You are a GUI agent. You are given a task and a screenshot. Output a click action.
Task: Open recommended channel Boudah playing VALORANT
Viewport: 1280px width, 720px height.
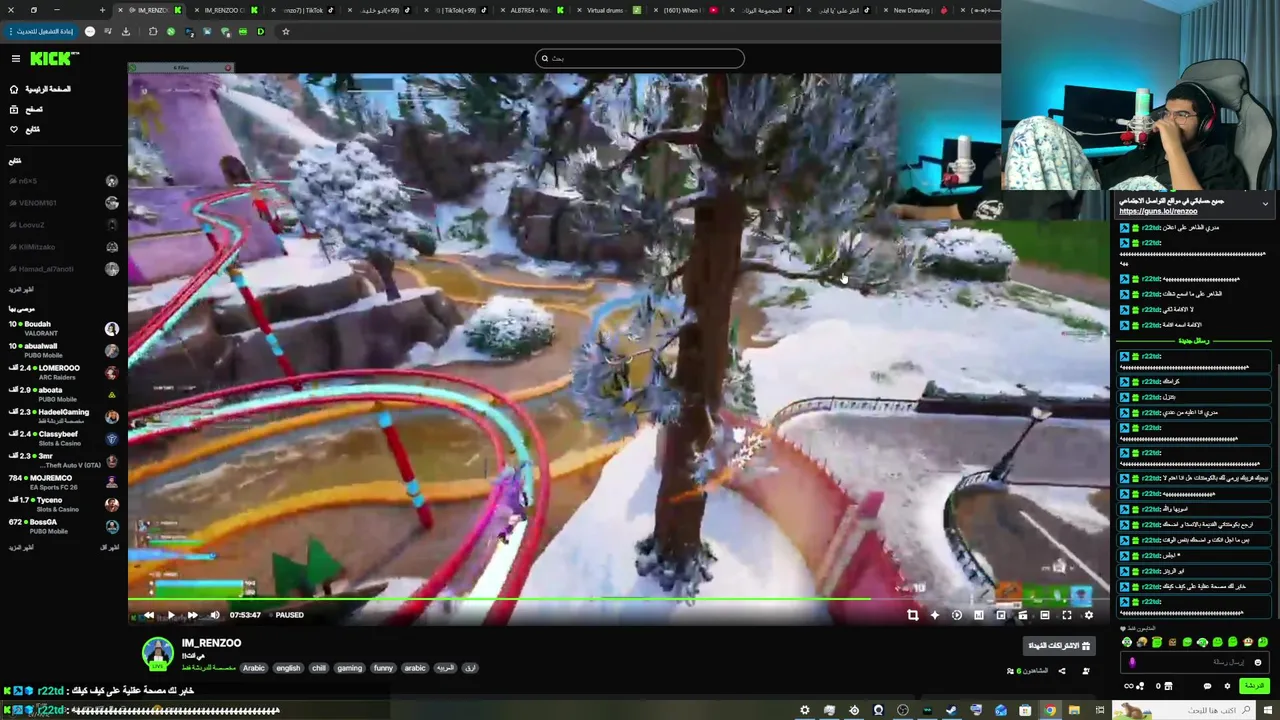point(63,328)
